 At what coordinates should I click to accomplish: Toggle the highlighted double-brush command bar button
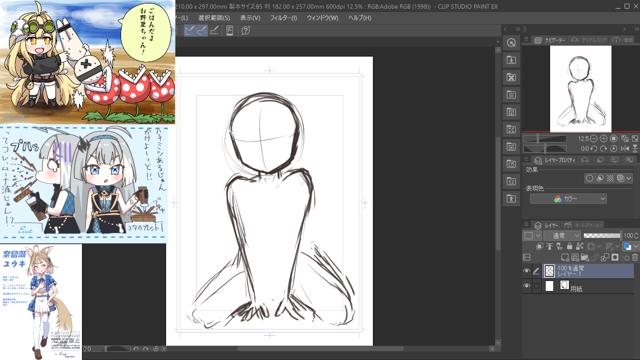point(196,31)
